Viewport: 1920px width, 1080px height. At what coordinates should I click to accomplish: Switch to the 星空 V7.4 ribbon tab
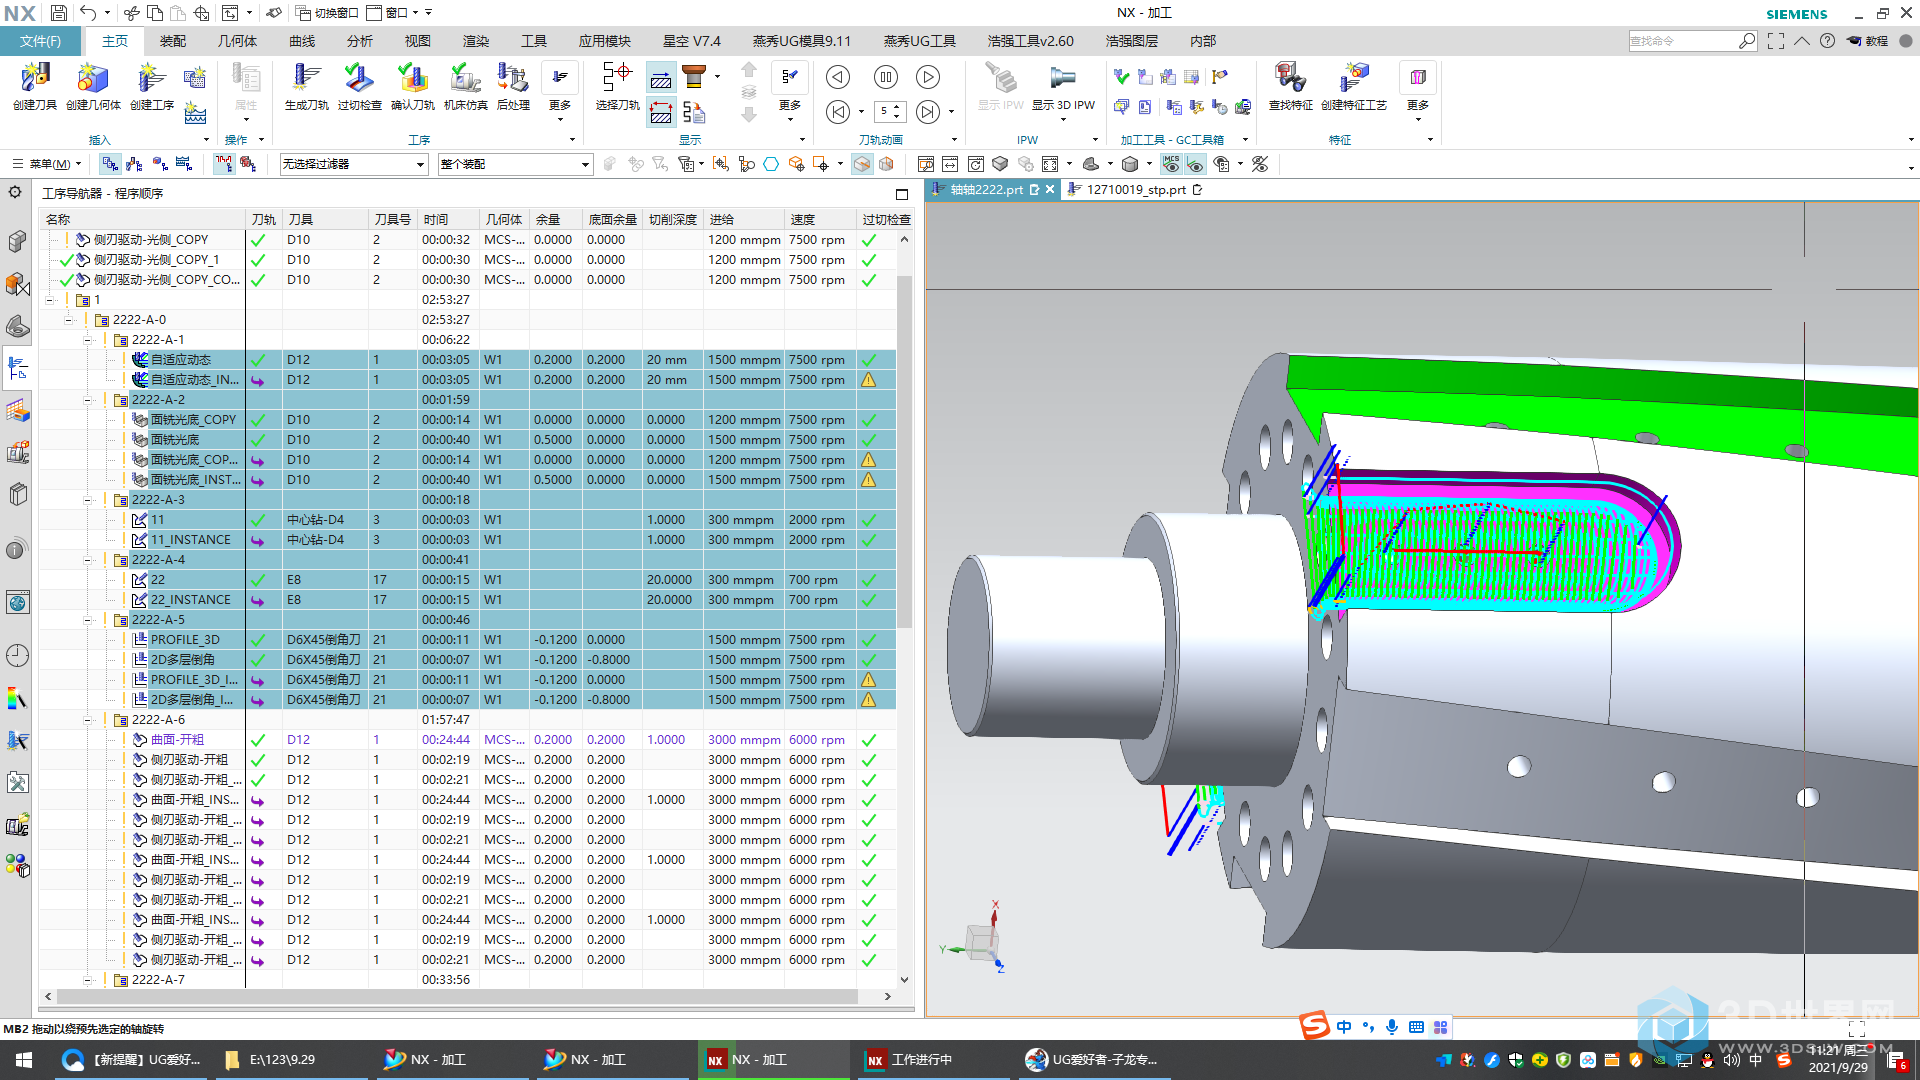(691, 41)
